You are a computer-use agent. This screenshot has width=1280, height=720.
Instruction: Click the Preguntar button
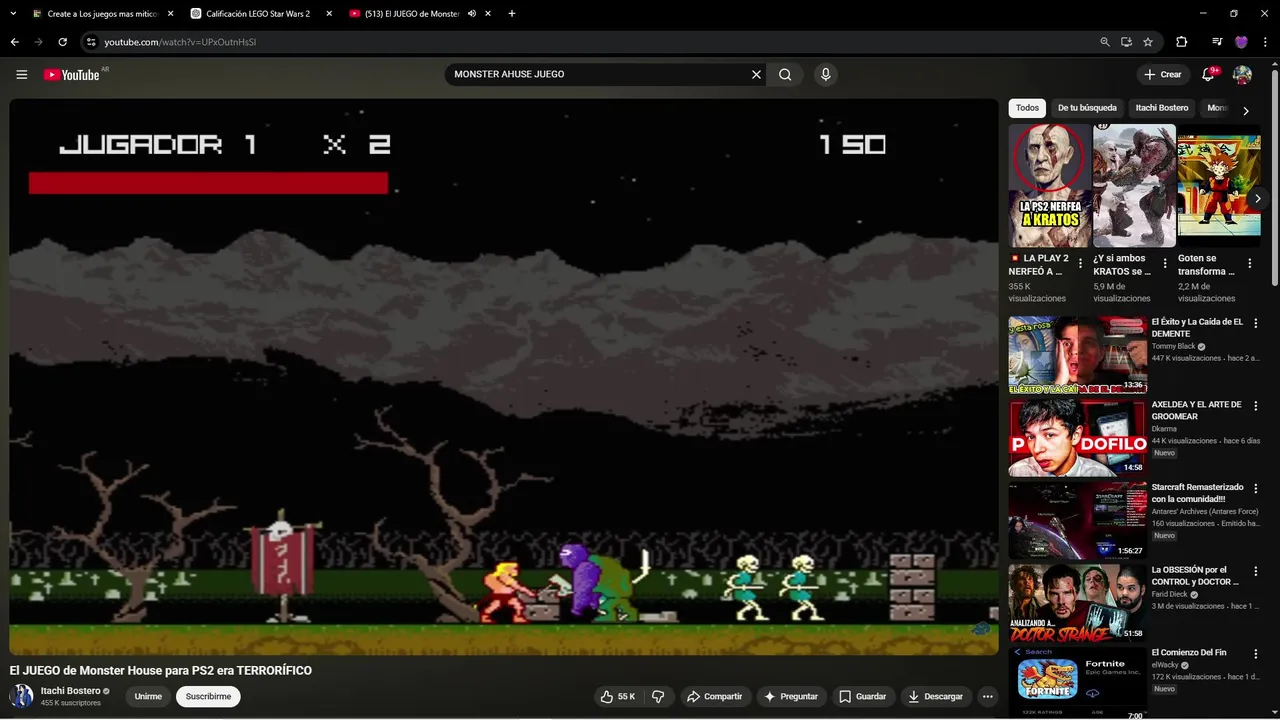tap(790, 697)
